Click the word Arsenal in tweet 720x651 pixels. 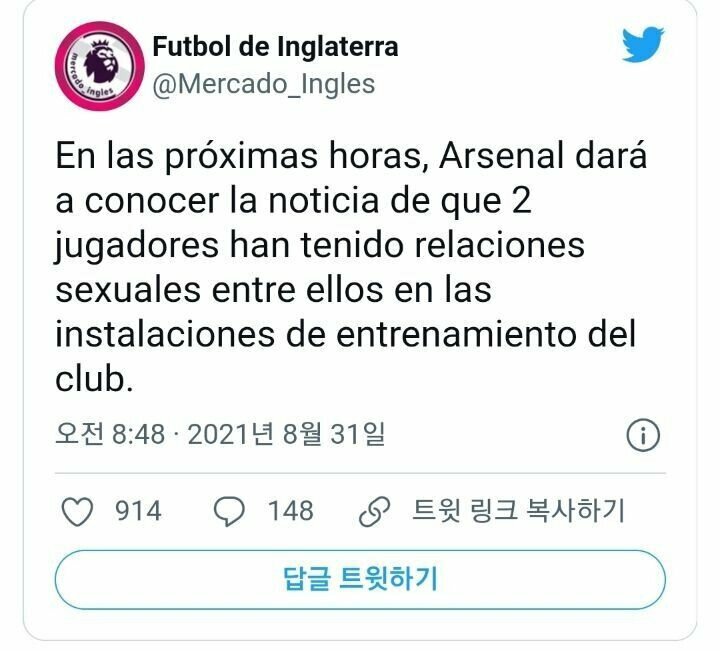(501, 156)
